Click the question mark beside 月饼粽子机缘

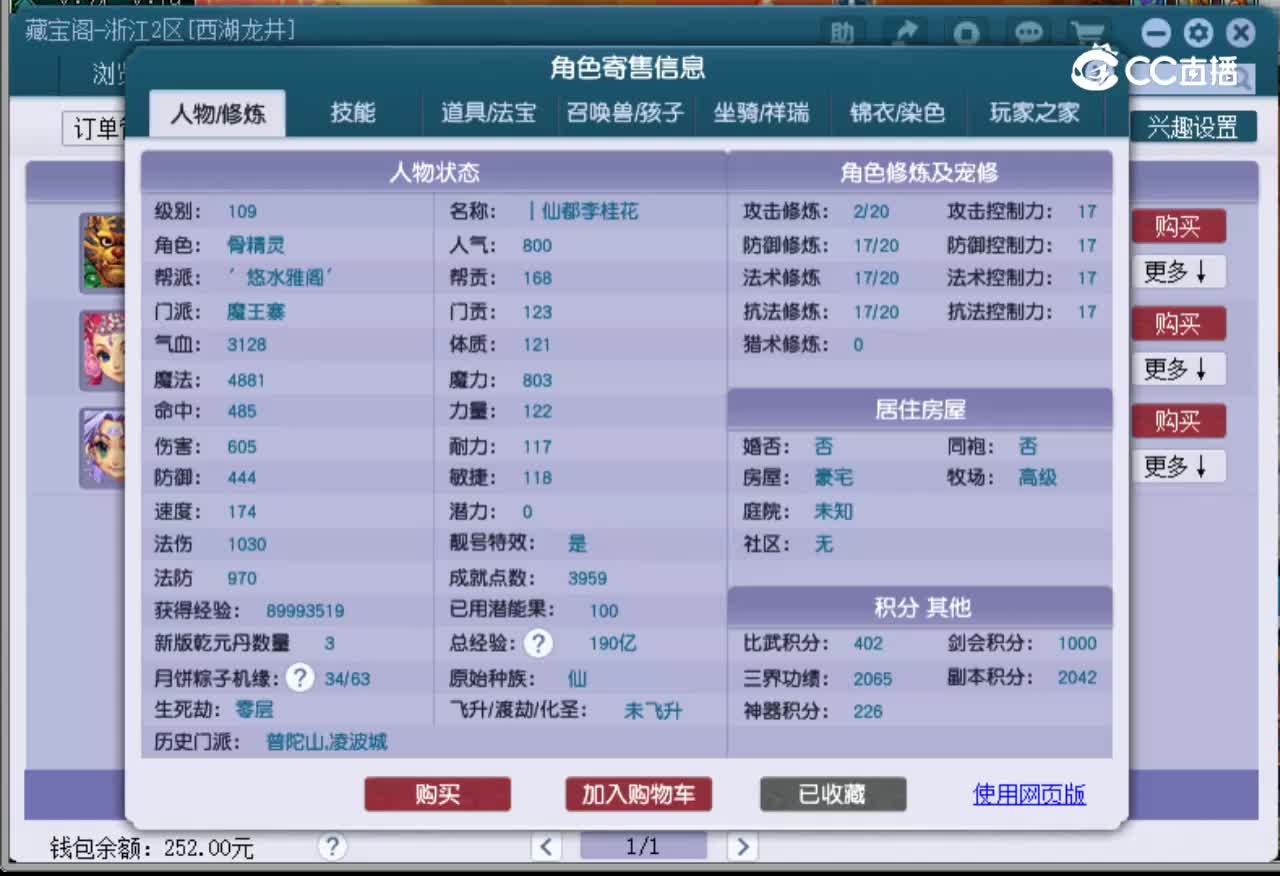pyautogui.click(x=299, y=678)
